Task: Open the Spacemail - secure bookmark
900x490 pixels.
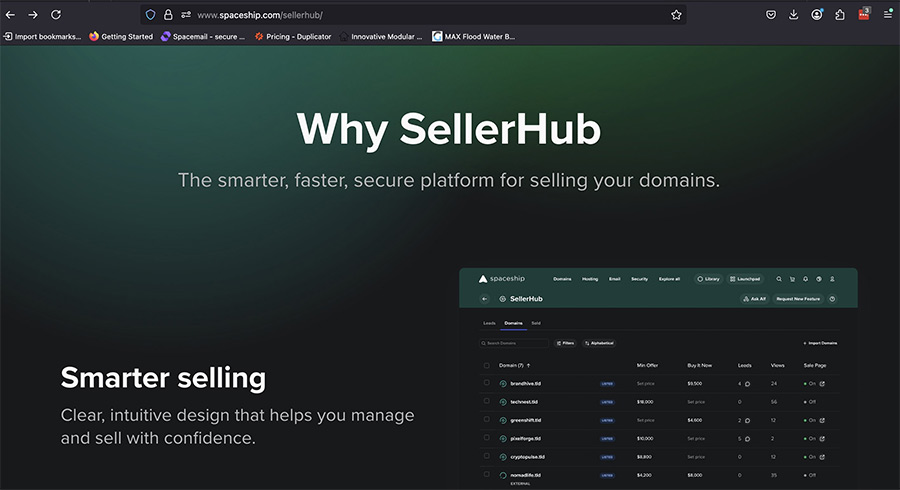Action: [x=203, y=37]
